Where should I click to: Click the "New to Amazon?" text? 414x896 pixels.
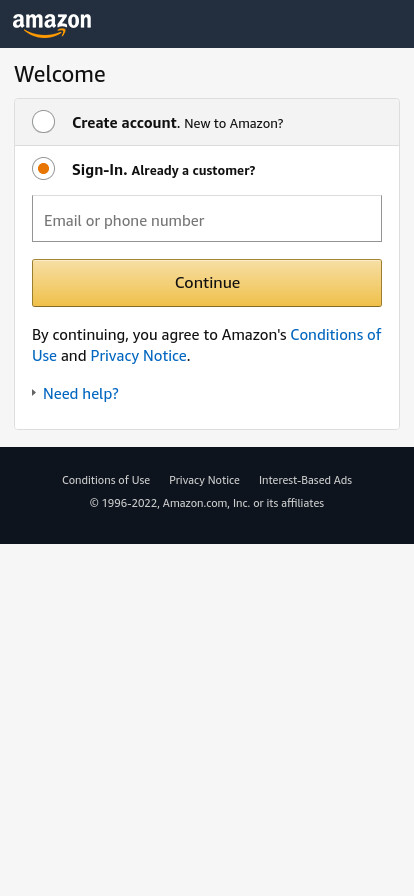point(234,123)
